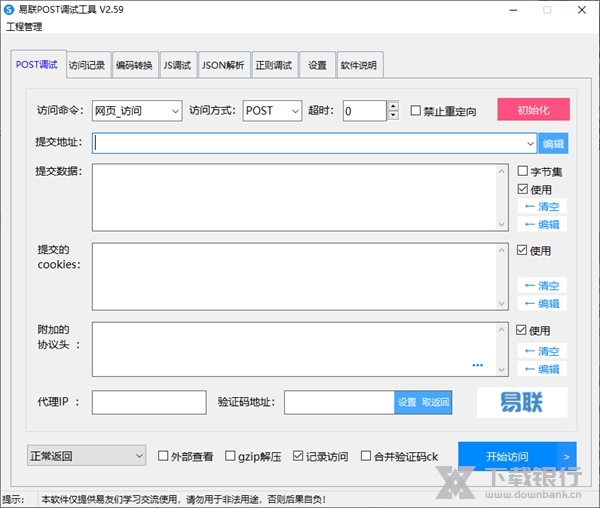Click 编辑 button next to 提交地址
600x508 pixels.
553,144
